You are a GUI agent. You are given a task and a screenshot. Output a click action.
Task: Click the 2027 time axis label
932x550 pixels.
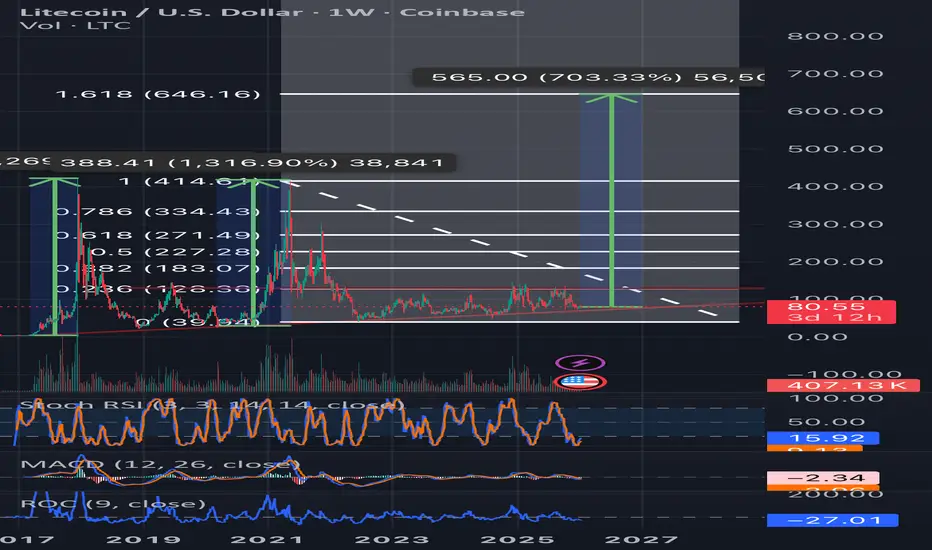tap(641, 539)
